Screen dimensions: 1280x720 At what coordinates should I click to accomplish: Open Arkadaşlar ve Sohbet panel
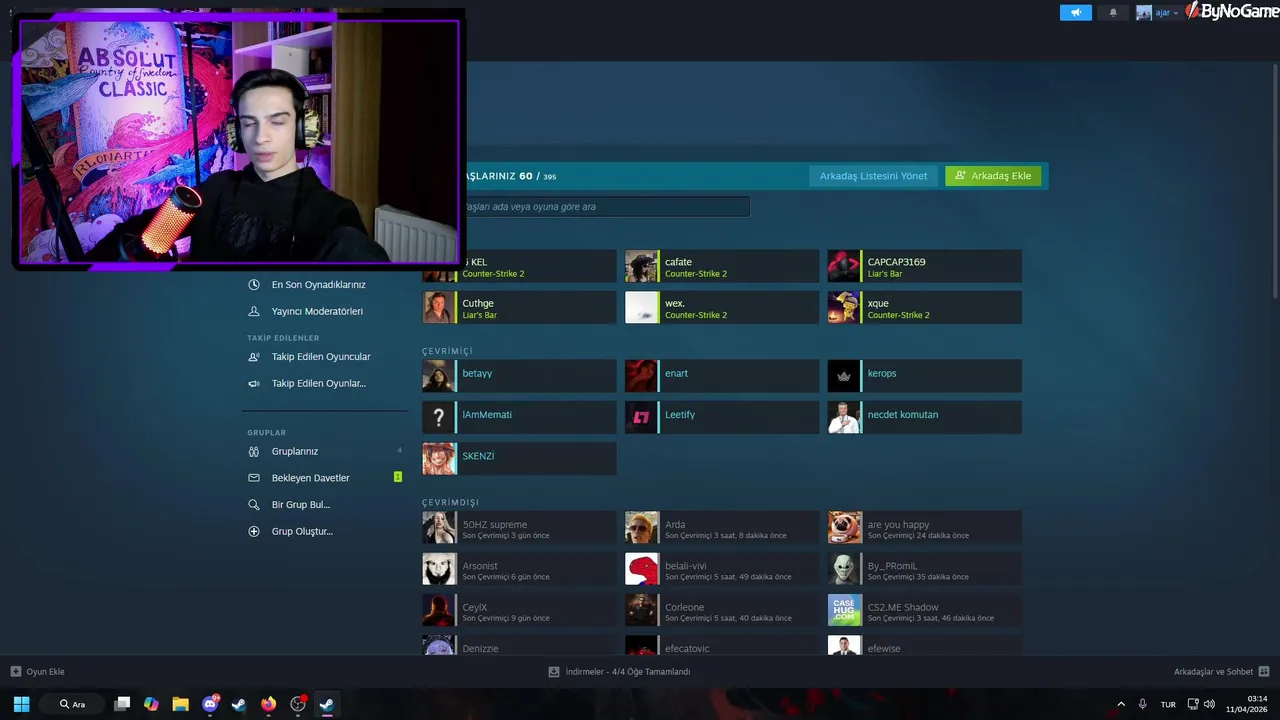(1221, 672)
